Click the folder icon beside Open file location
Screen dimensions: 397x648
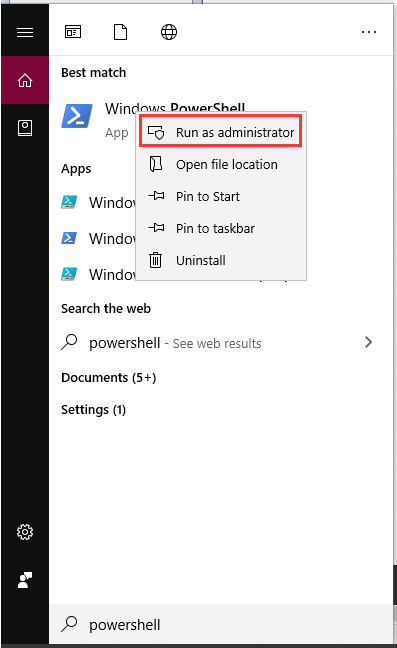pyautogui.click(x=156, y=164)
